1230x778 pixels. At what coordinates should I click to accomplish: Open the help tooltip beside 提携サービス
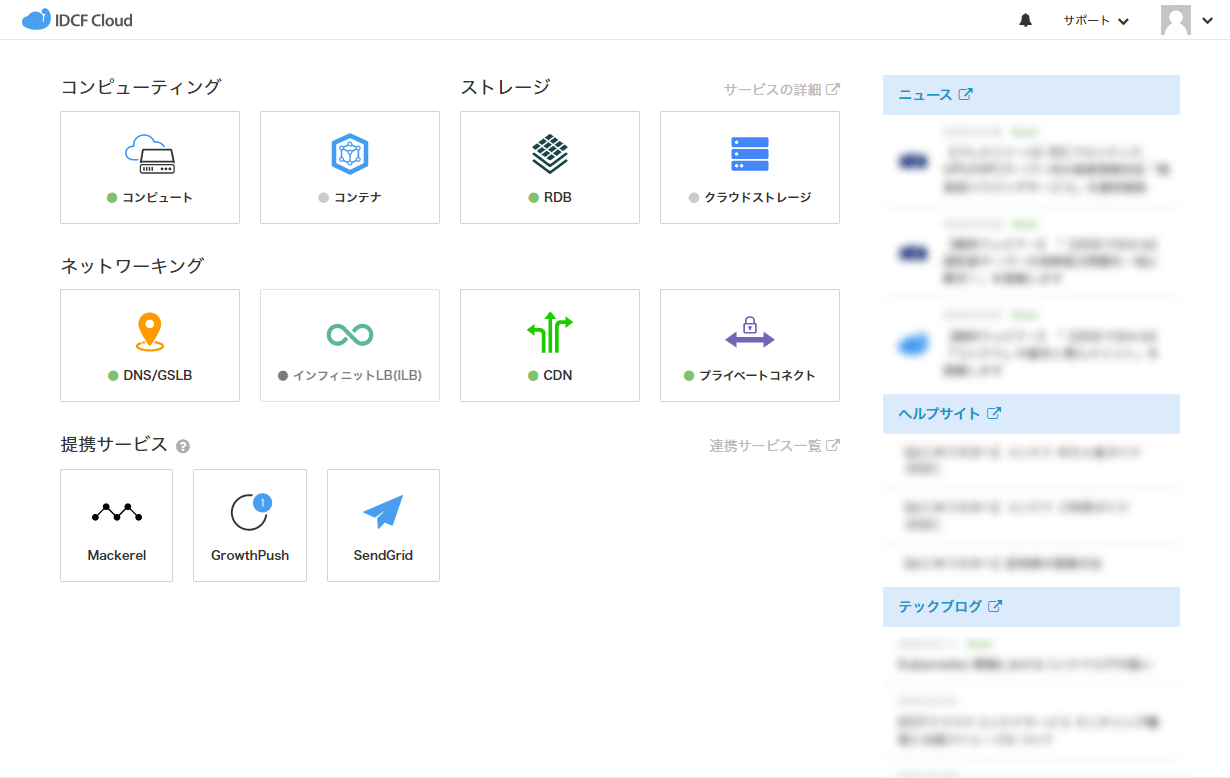[183, 447]
